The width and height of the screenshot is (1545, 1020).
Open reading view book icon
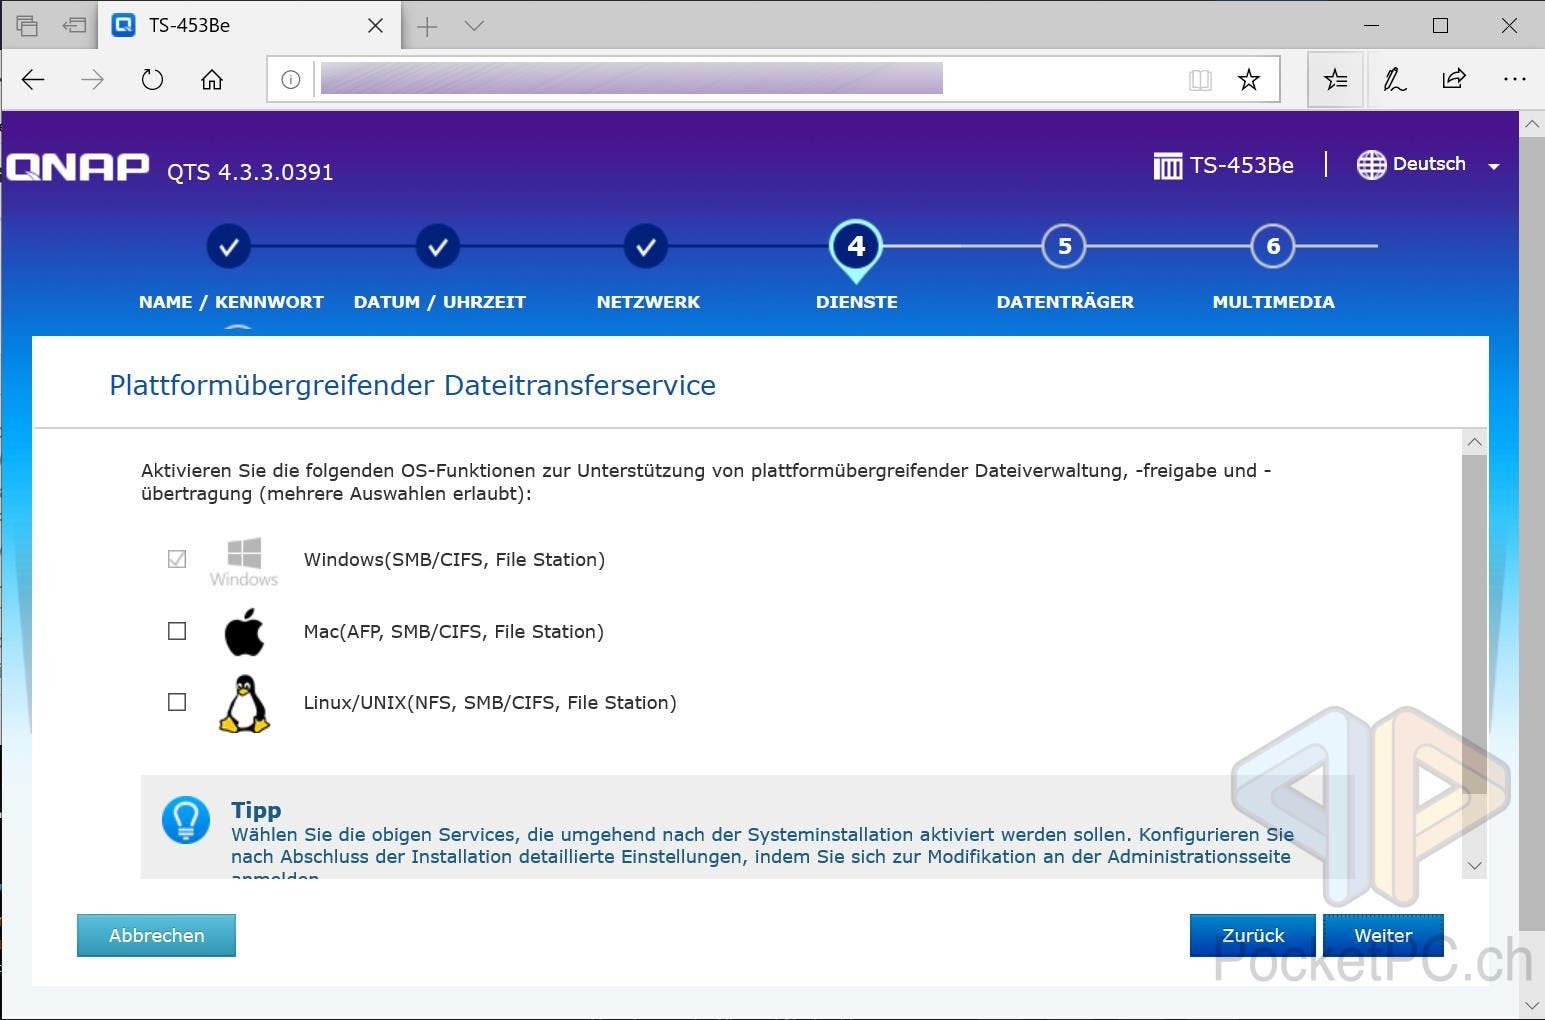click(1200, 80)
